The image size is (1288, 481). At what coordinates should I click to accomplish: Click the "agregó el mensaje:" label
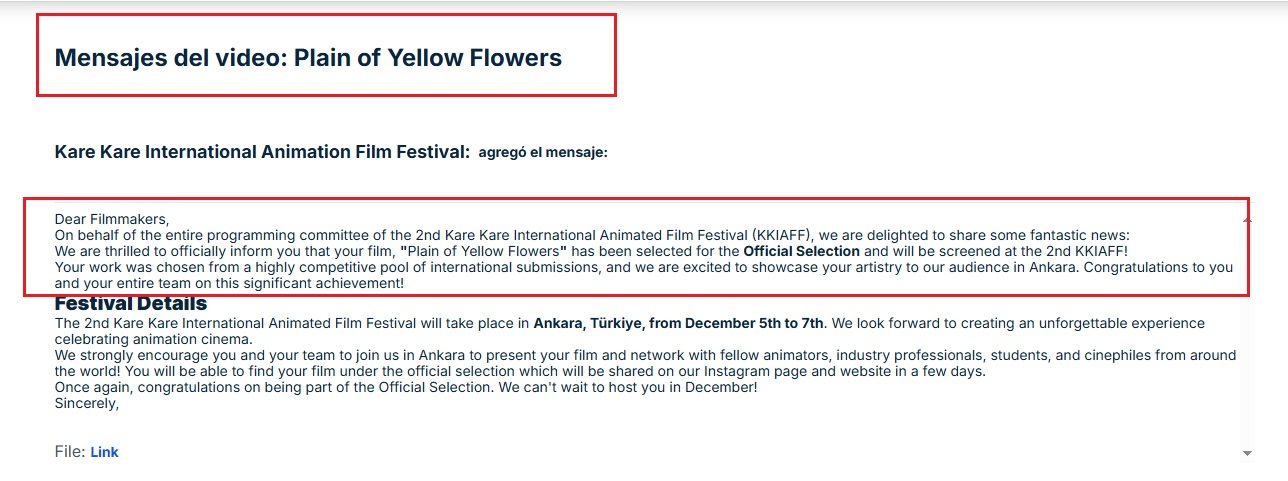(x=543, y=153)
